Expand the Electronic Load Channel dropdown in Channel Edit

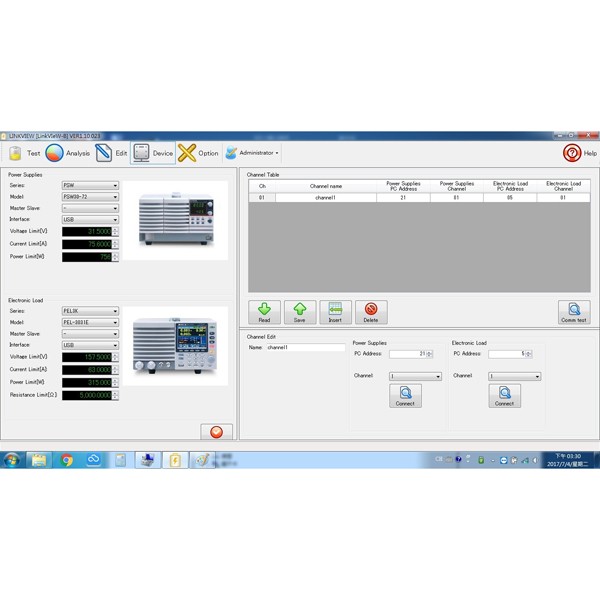tap(515, 377)
